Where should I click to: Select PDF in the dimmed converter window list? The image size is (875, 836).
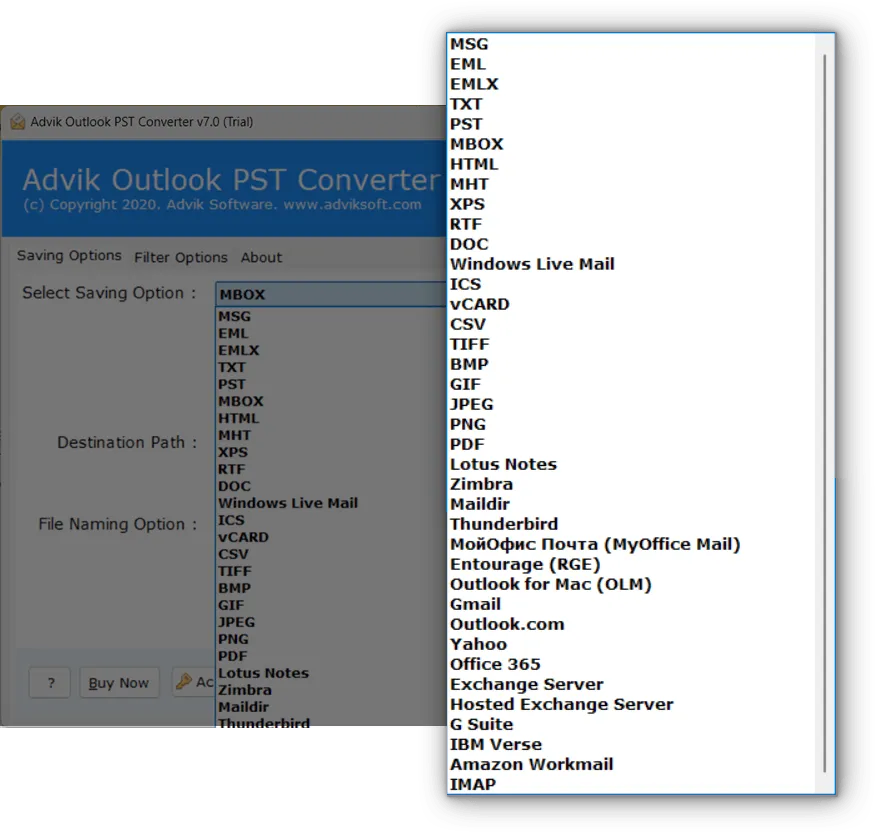(x=232, y=656)
